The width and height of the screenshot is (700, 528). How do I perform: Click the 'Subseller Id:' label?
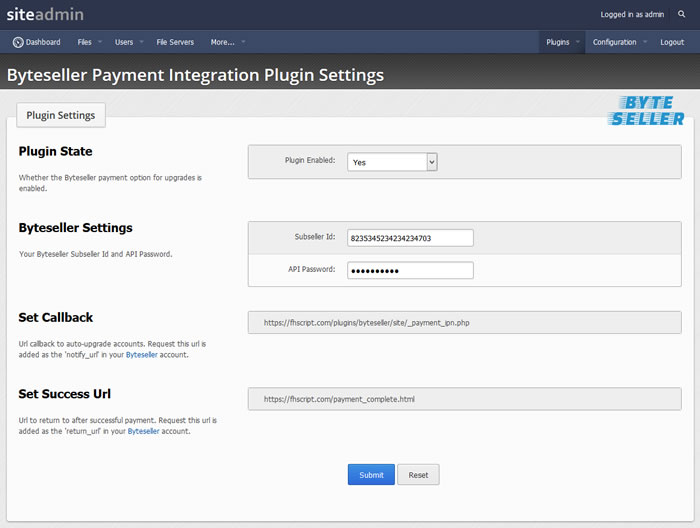(315, 237)
